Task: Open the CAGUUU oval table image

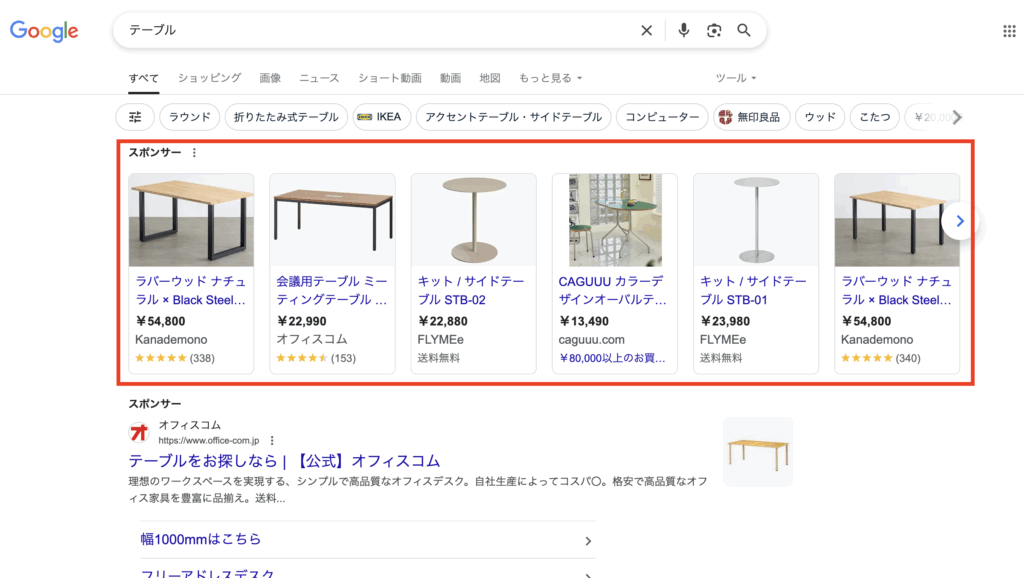Action: click(615, 220)
